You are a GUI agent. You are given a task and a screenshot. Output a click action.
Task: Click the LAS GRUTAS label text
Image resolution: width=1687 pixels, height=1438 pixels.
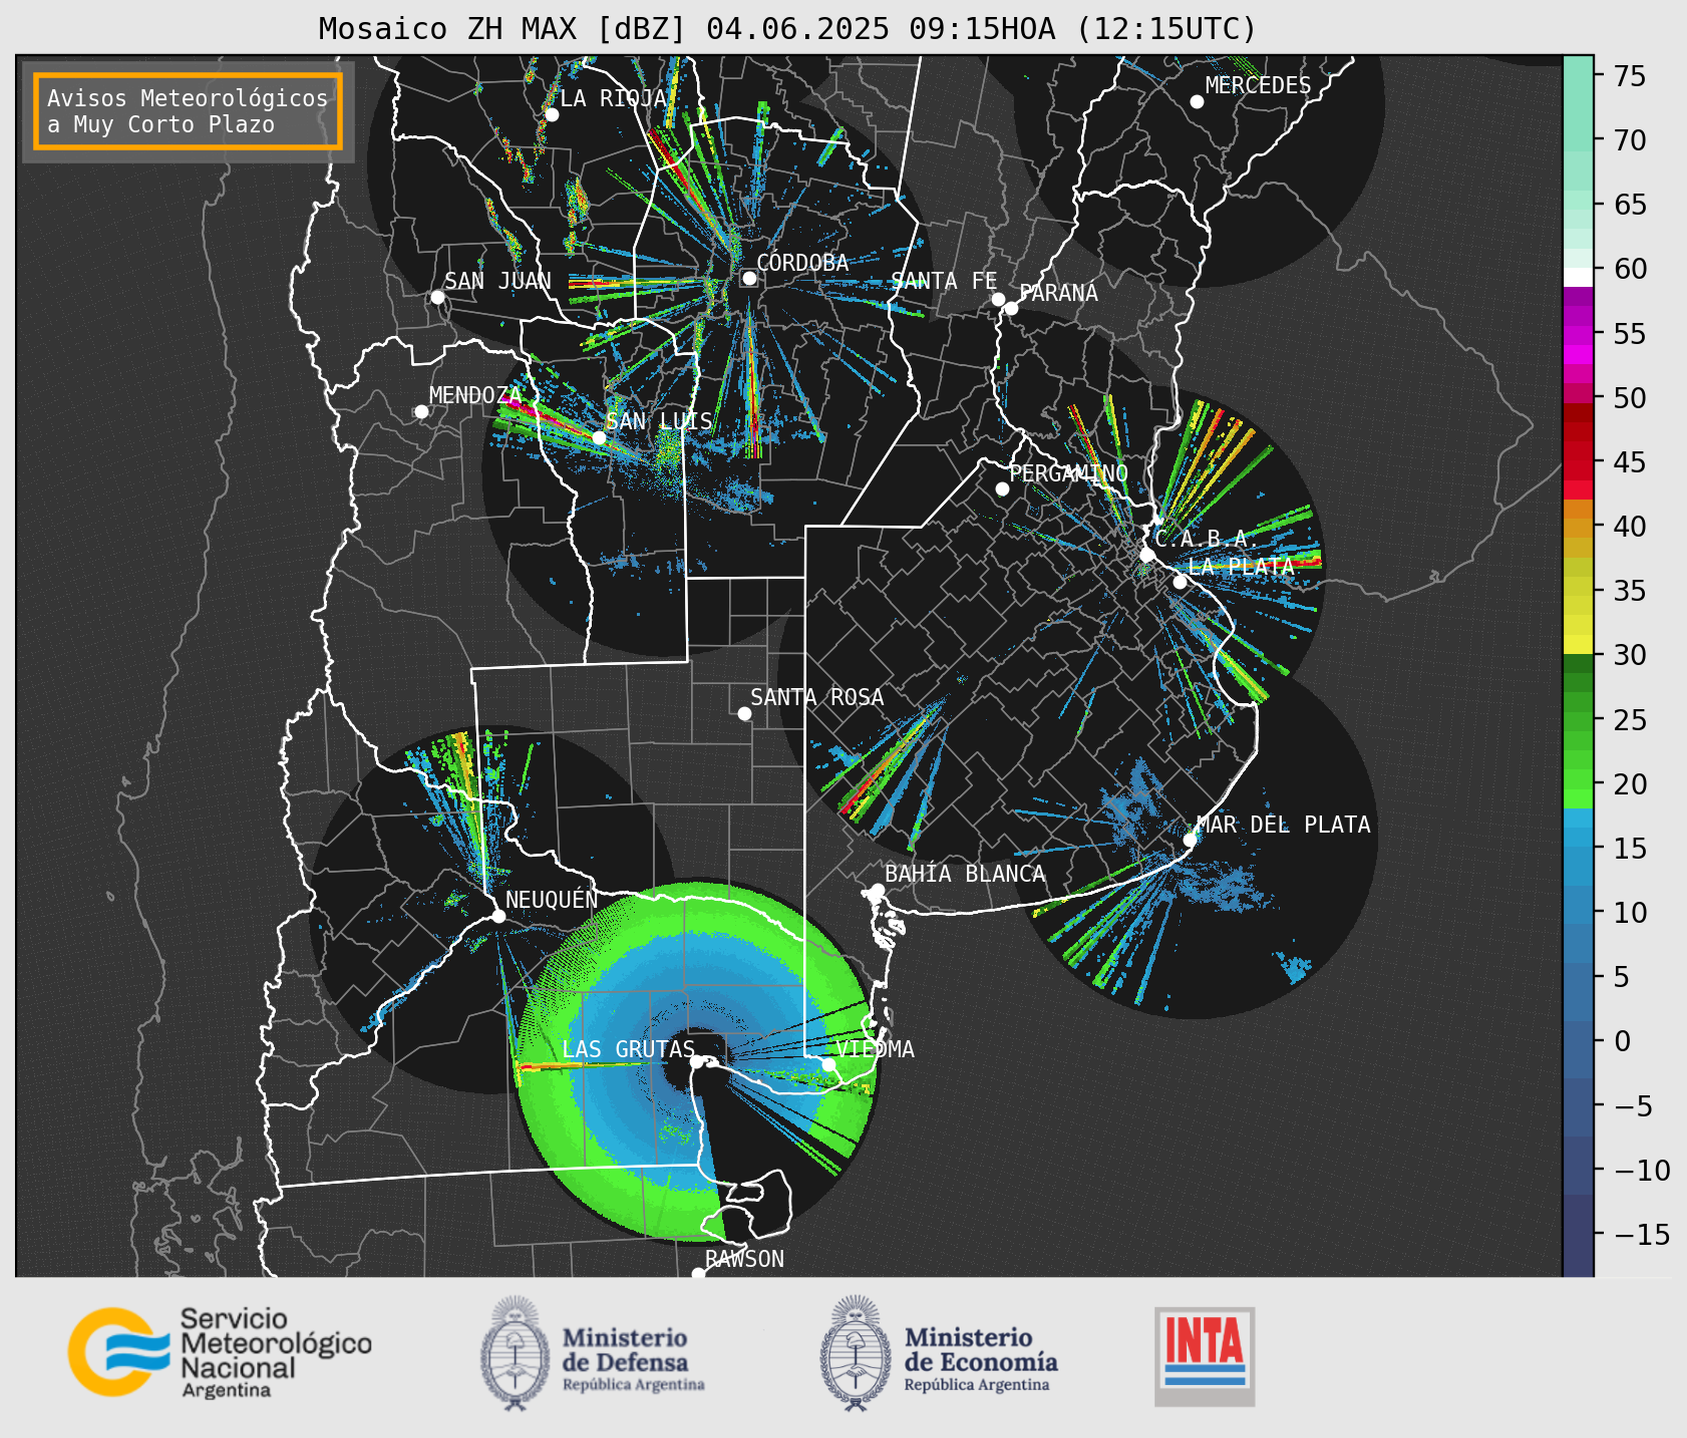click(628, 1049)
